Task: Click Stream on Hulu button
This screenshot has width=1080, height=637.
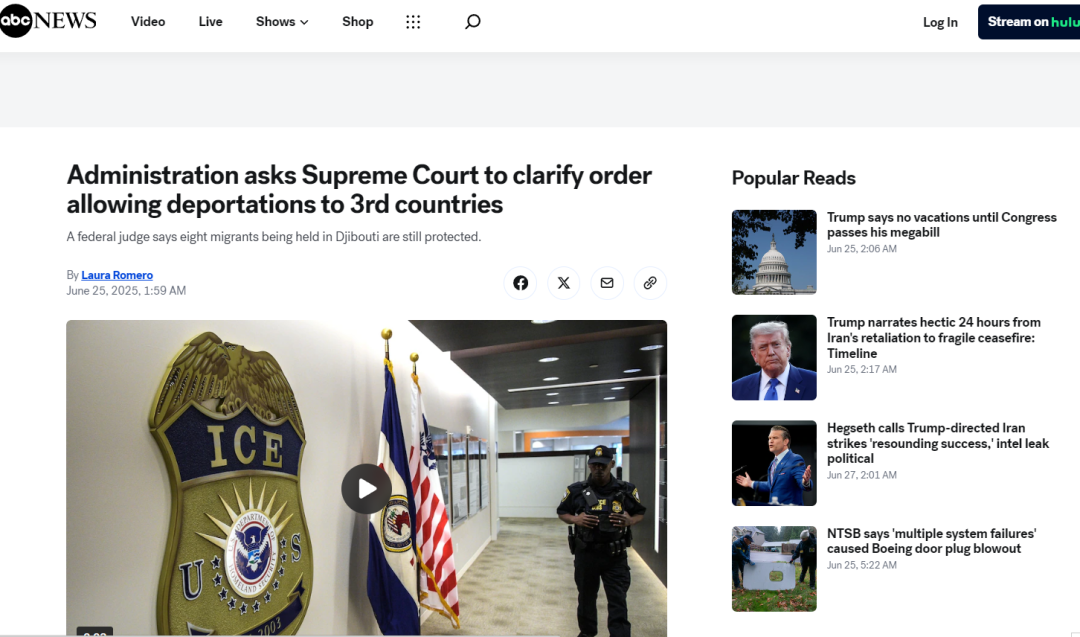Action: (x=1029, y=22)
